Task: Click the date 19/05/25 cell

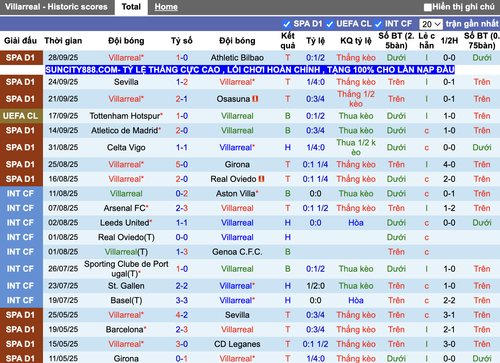Action: [x=63, y=329]
